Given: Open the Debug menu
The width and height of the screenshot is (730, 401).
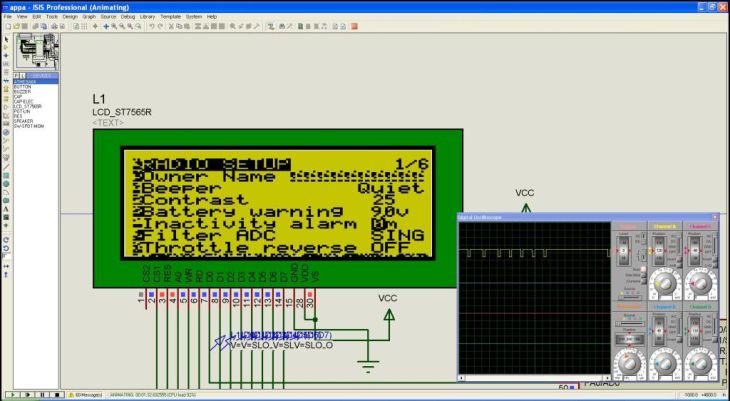Looking at the screenshot, I should (128, 16).
